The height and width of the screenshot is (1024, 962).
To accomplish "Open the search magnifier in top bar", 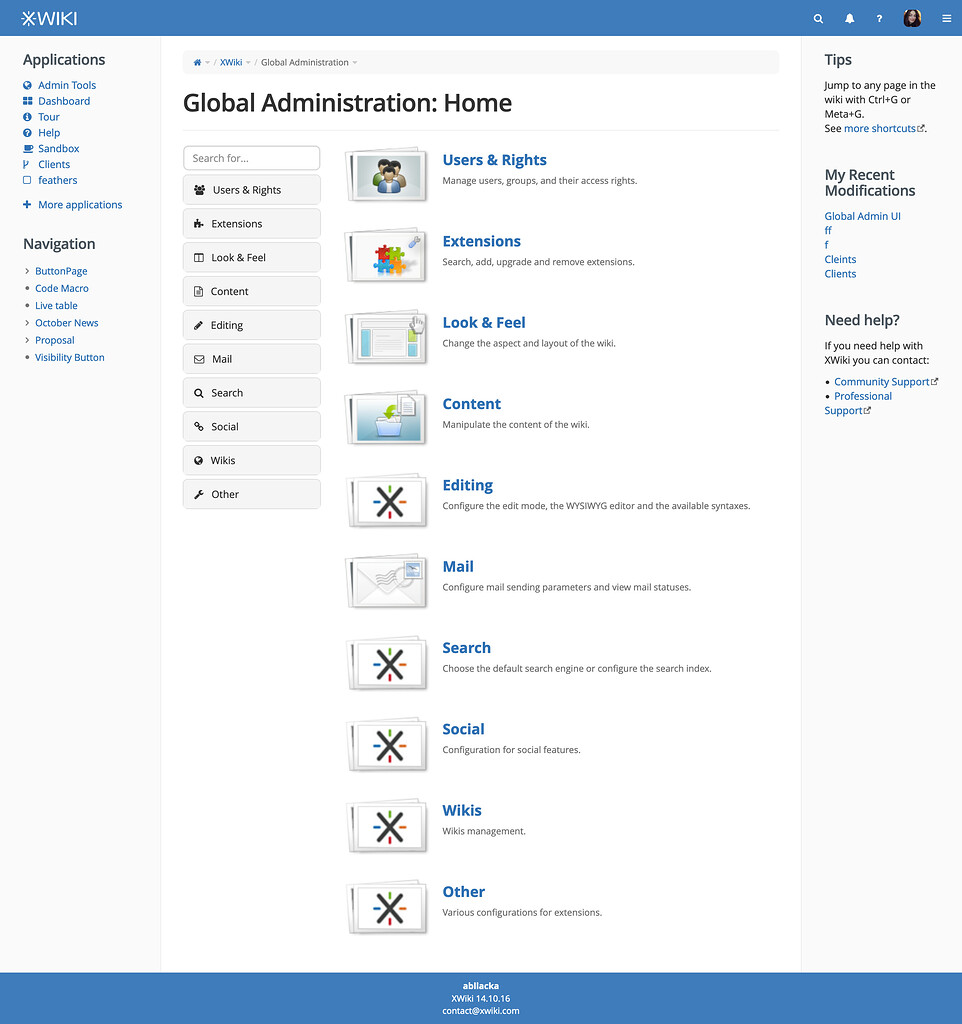I will click(x=818, y=19).
